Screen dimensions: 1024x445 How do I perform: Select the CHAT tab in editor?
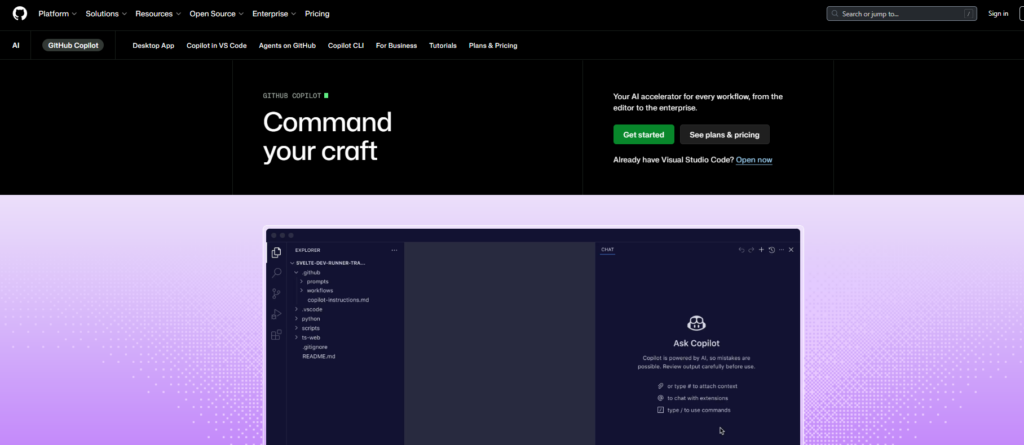tap(607, 250)
